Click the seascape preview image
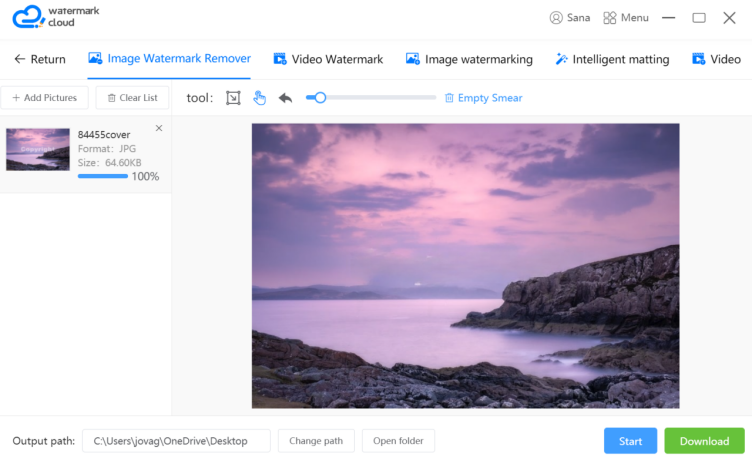 tap(465, 266)
